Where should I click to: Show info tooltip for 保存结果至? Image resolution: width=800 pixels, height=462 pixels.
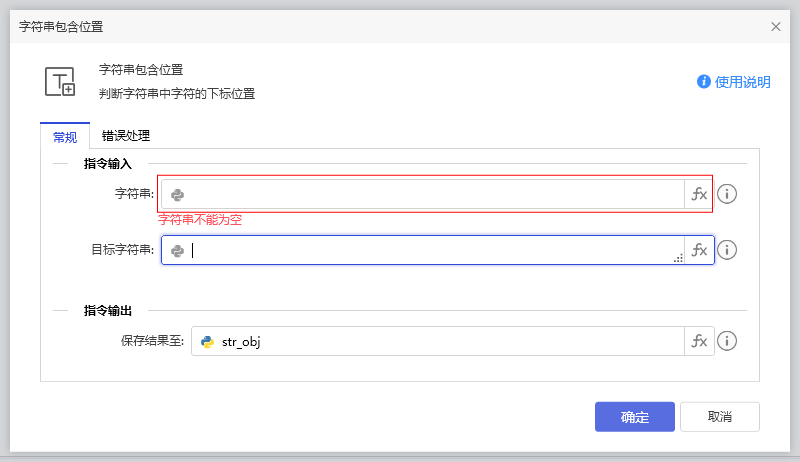pyautogui.click(x=727, y=341)
